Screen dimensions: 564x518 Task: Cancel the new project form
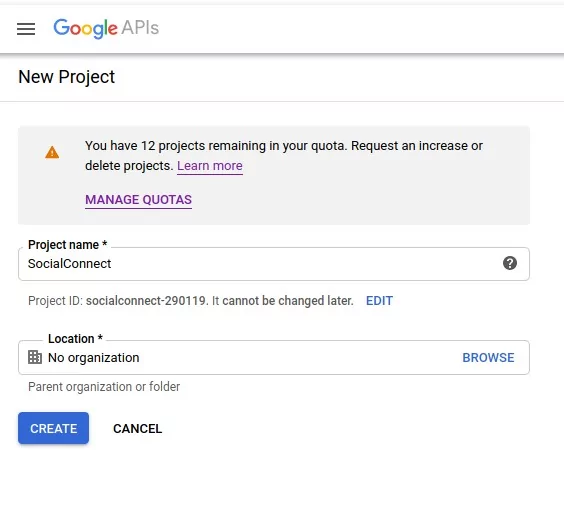[137, 428]
